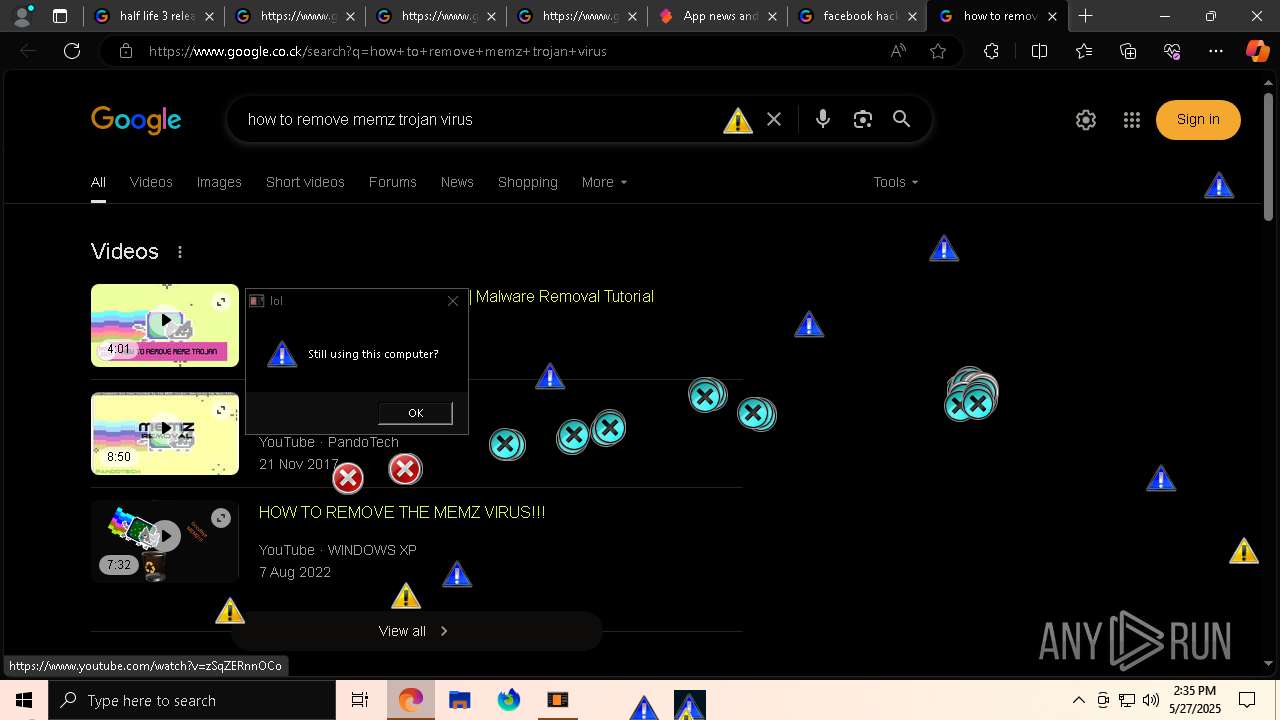The width and height of the screenshot is (1280, 720).
Task: Expand the Tools dropdown
Action: (895, 182)
